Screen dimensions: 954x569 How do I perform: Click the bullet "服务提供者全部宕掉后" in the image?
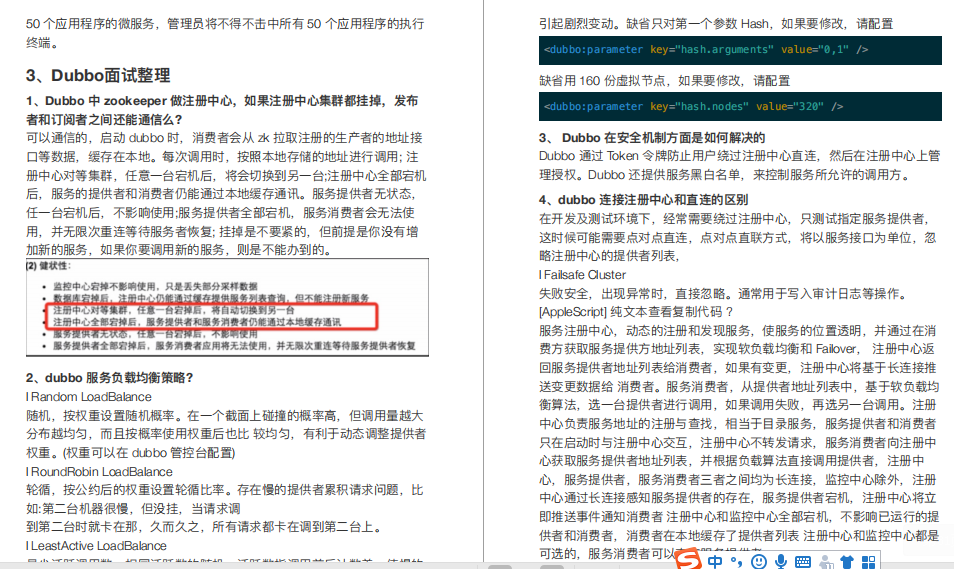234,346
